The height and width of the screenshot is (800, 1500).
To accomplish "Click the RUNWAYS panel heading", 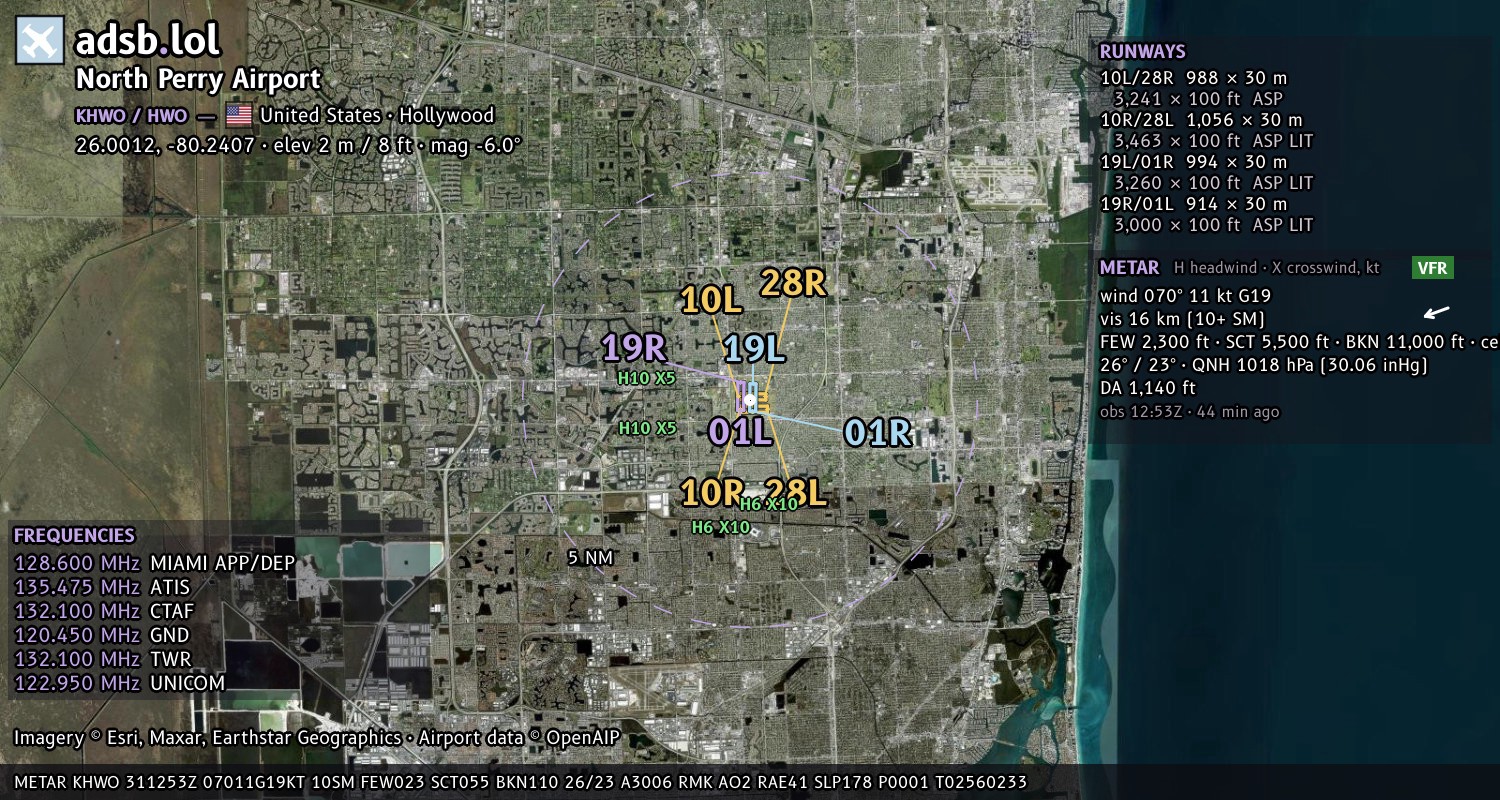I will pos(1142,52).
